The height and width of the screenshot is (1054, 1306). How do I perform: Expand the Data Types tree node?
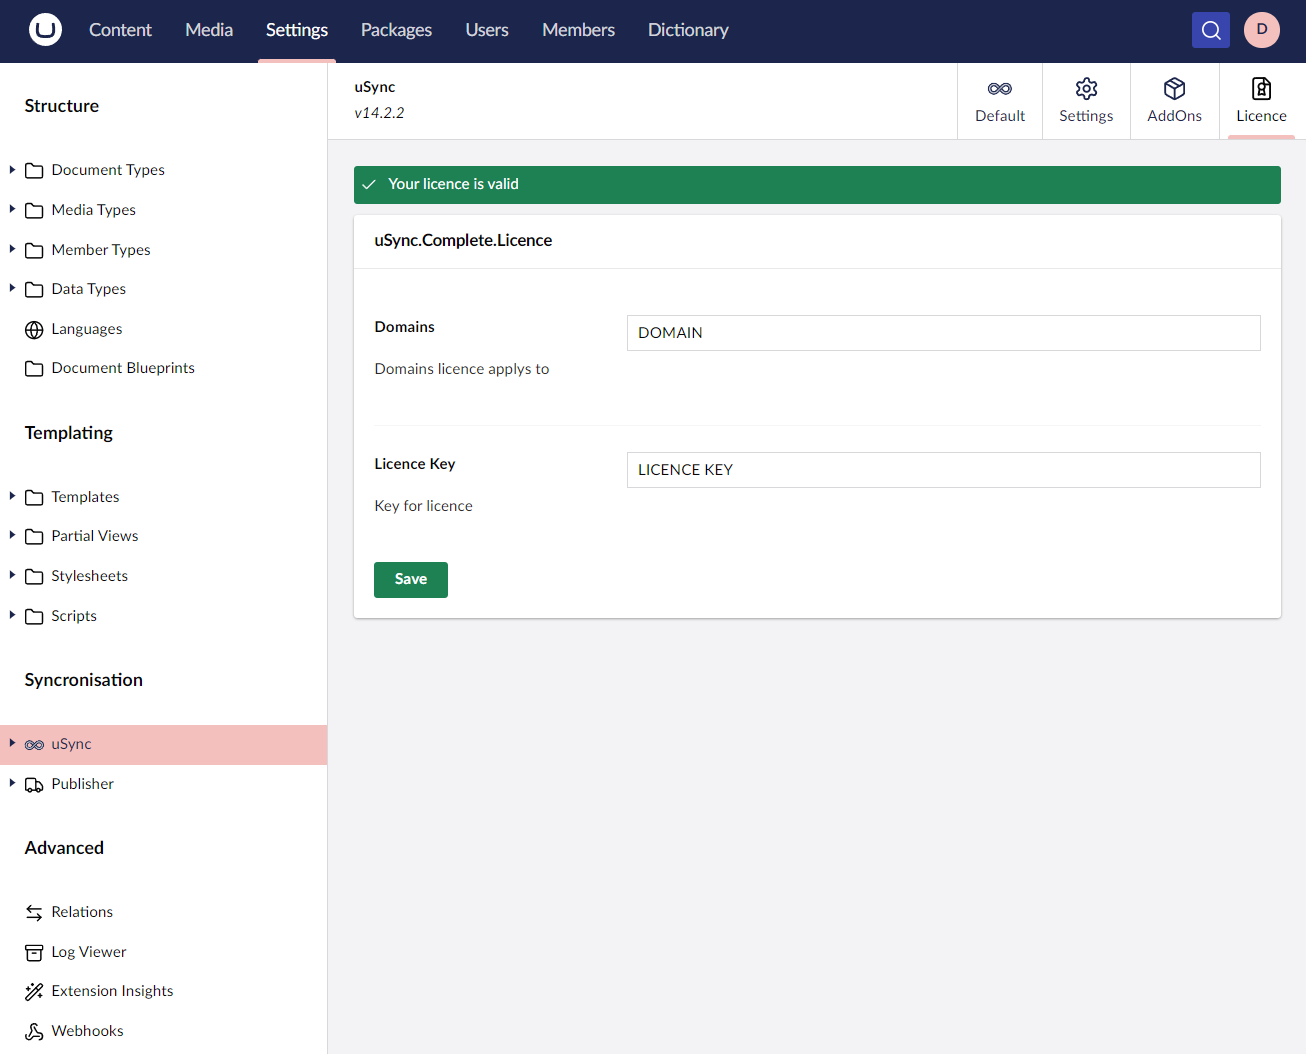(12, 288)
